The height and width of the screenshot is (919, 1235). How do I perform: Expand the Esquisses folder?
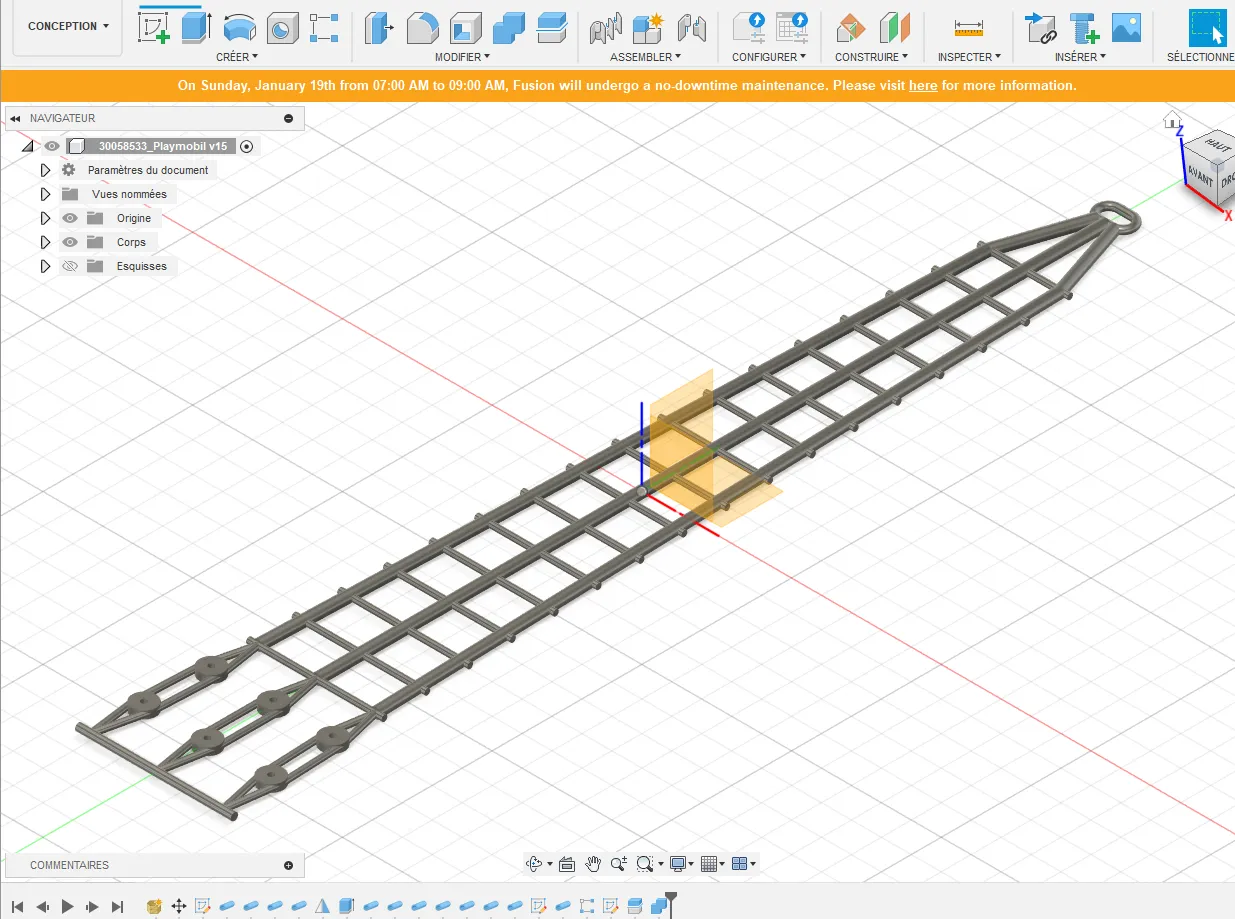[45, 266]
